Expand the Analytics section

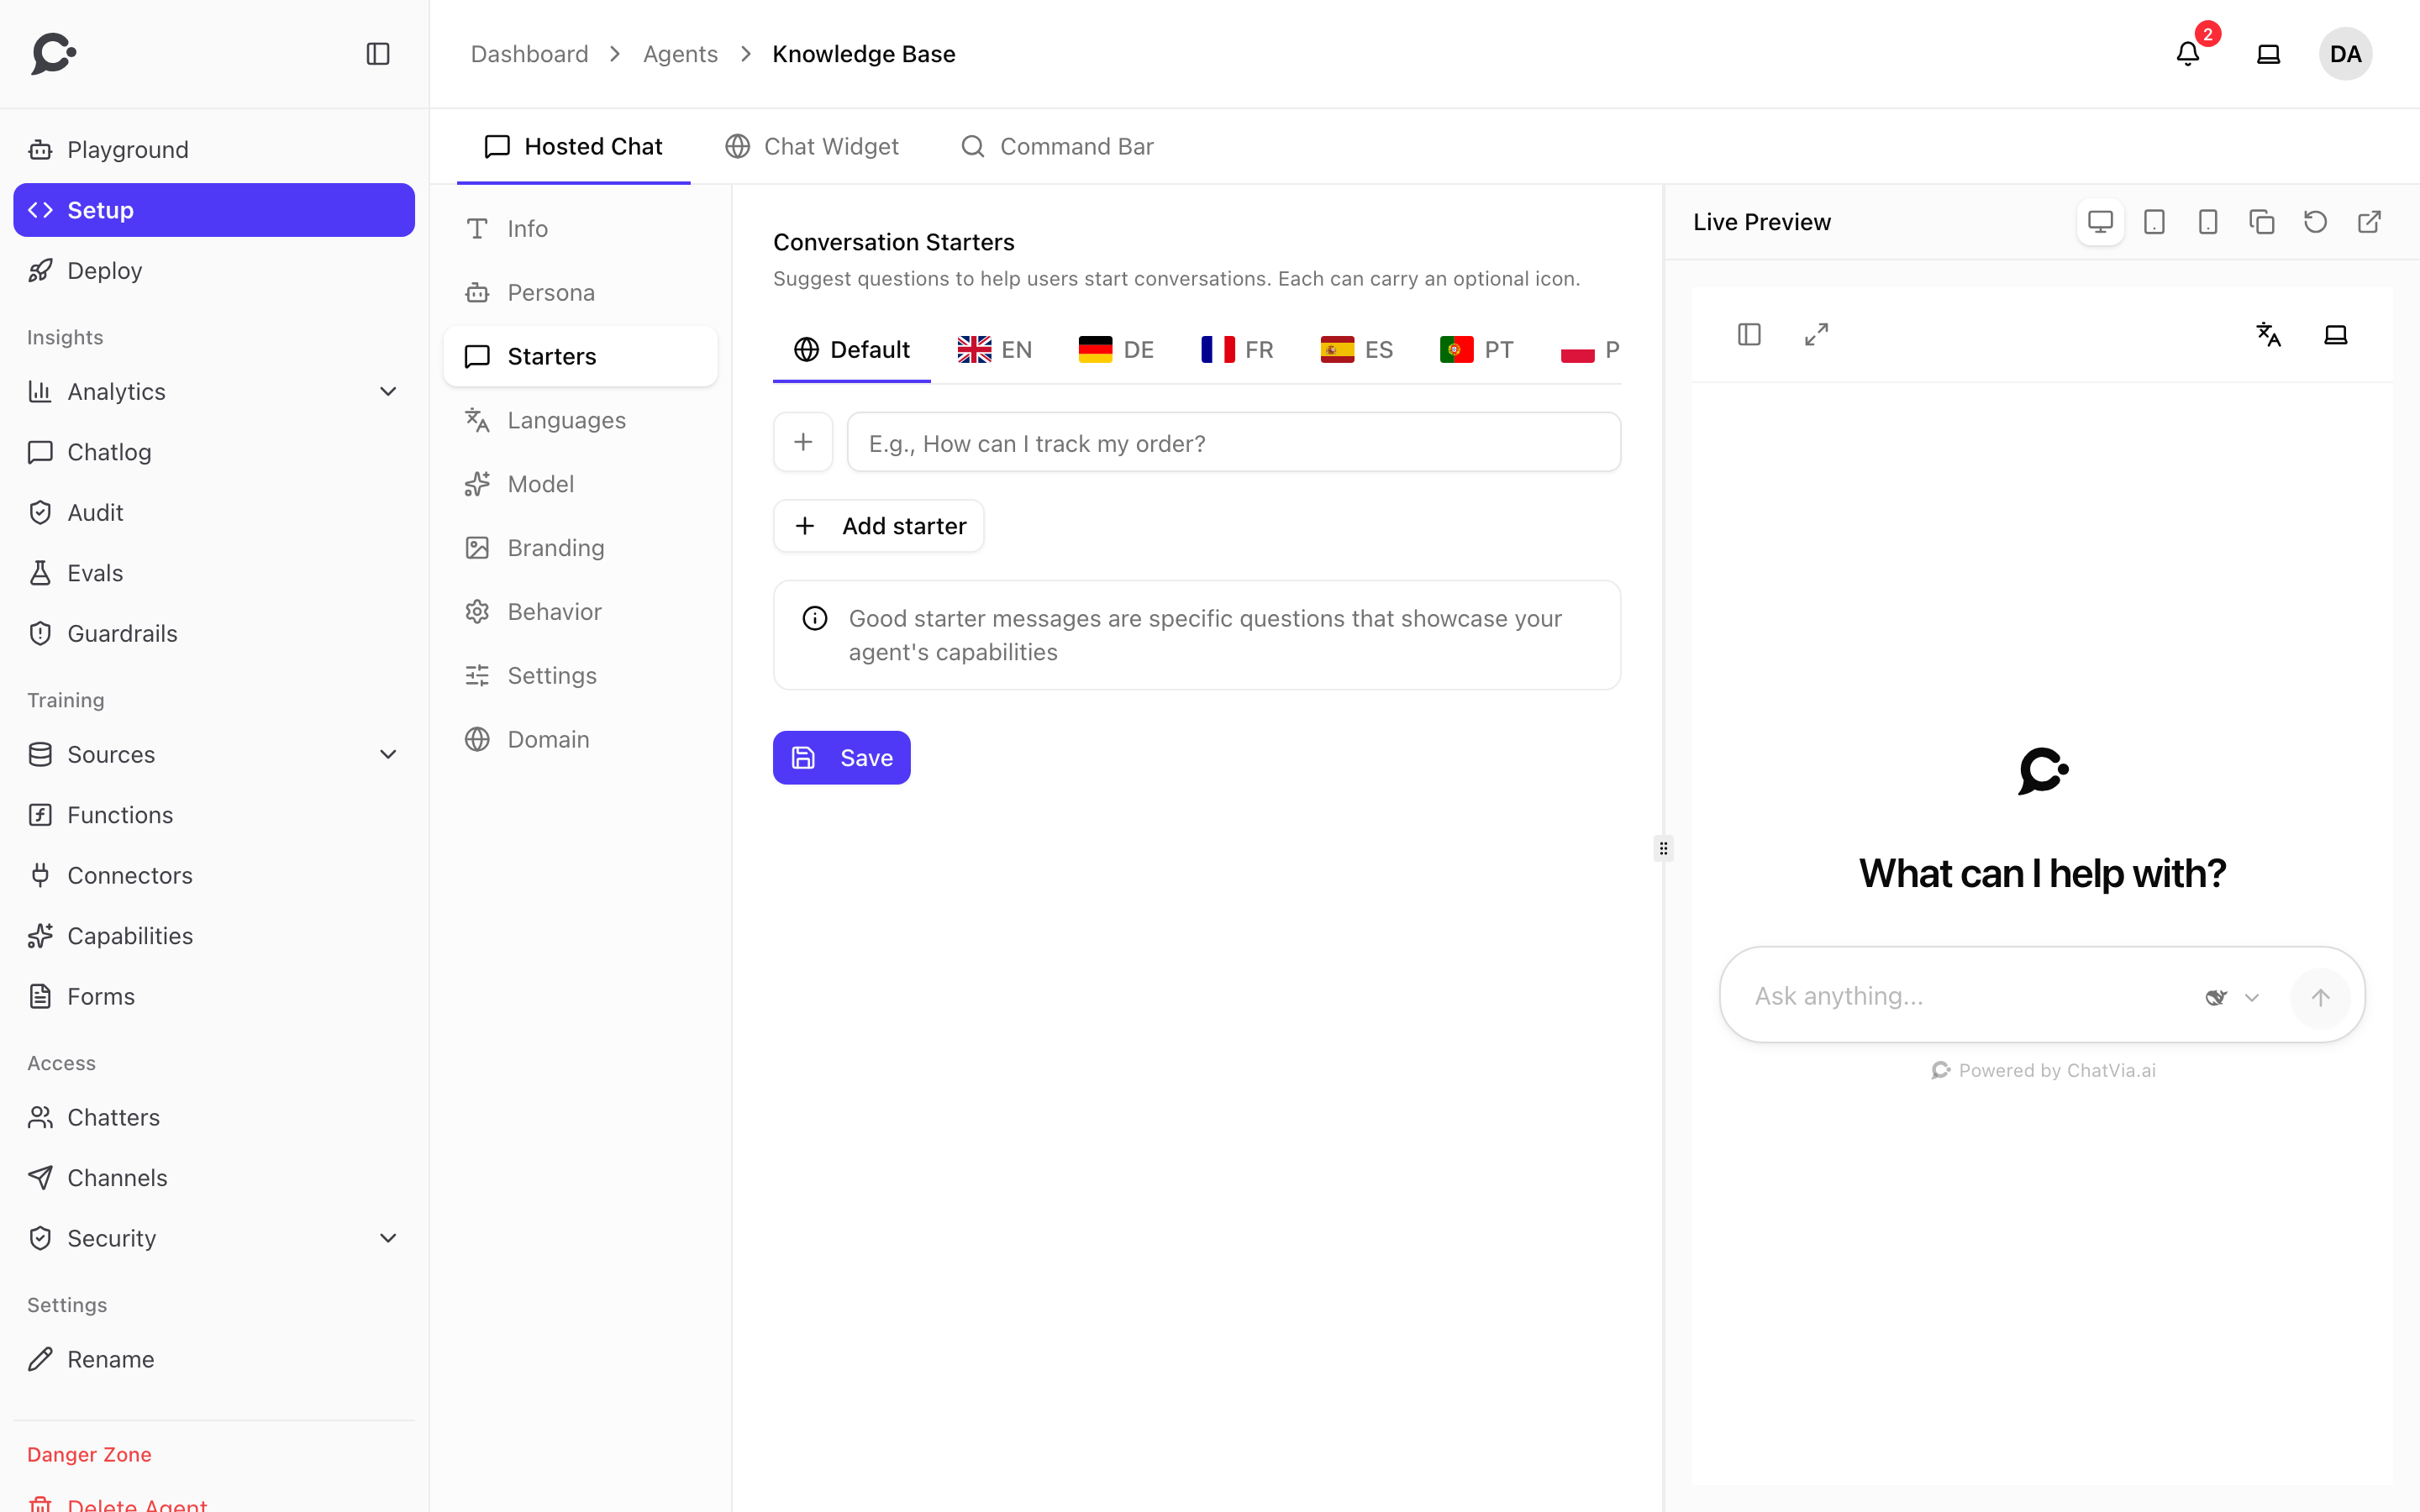[388, 392]
